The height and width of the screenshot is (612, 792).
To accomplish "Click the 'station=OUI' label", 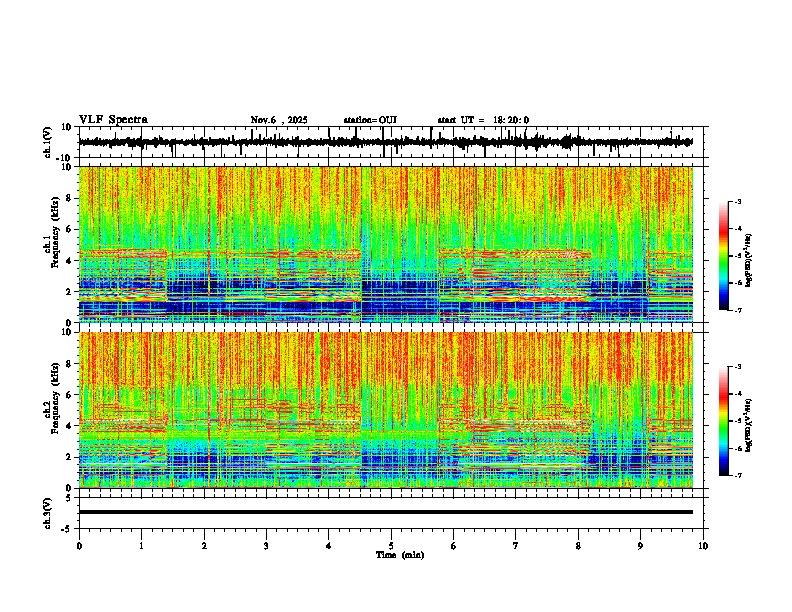I will tap(370, 120).
